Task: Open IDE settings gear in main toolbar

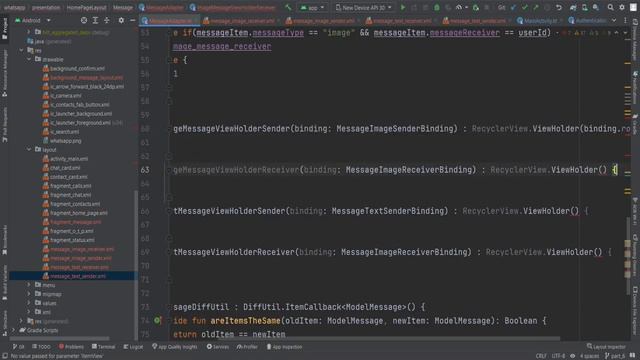Action: click(622, 7)
